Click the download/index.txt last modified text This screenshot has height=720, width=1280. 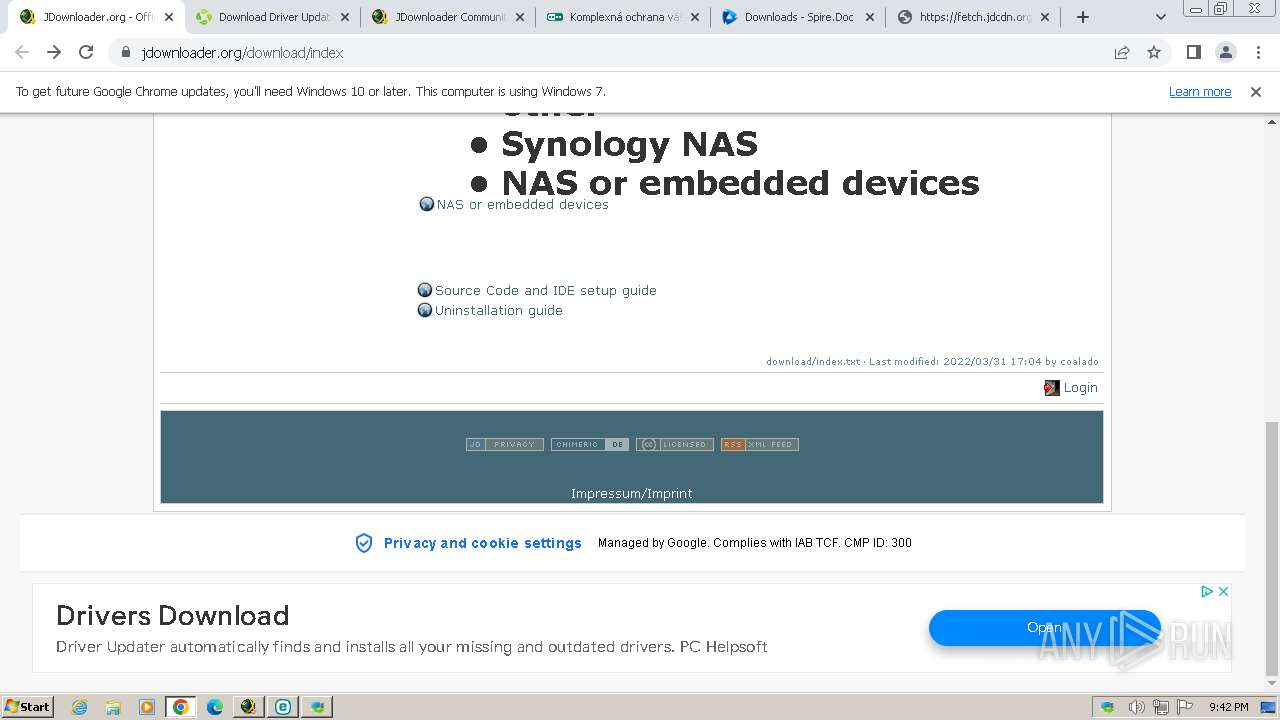[932, 361]
